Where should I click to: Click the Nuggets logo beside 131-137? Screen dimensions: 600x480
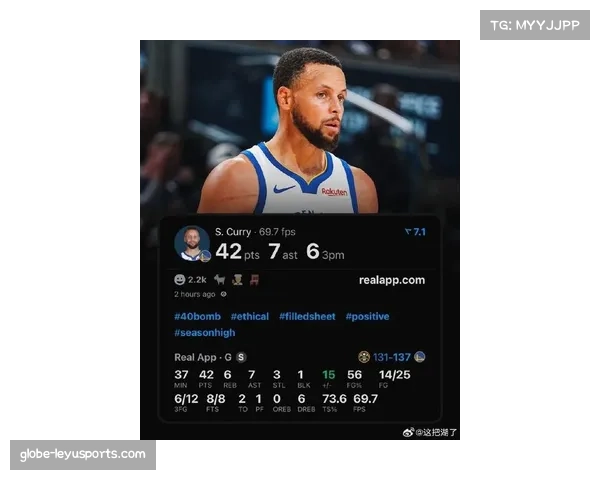364,357
